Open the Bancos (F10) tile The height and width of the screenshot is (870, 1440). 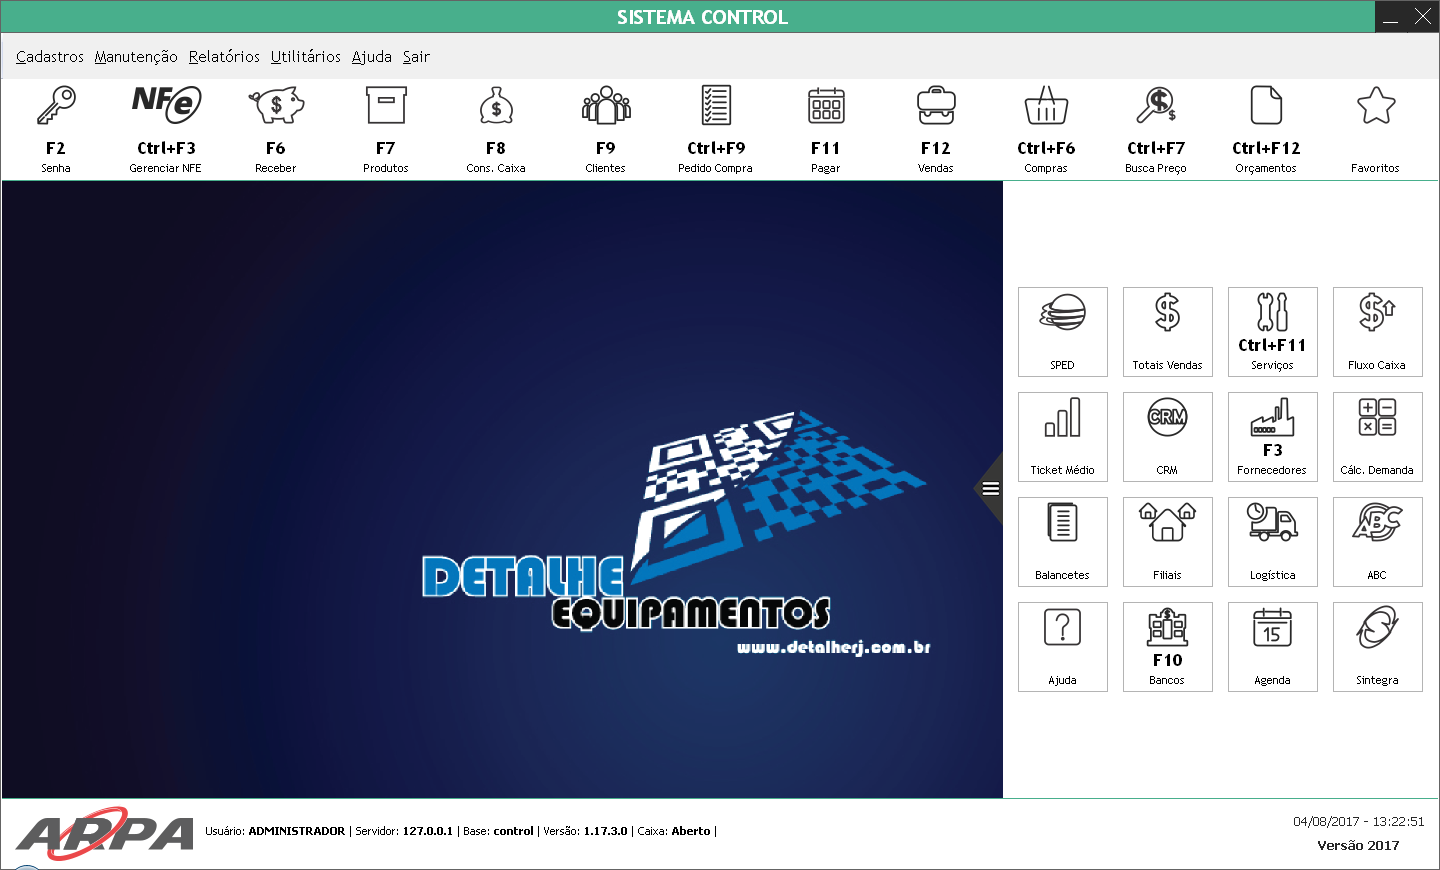[1168, 647]
